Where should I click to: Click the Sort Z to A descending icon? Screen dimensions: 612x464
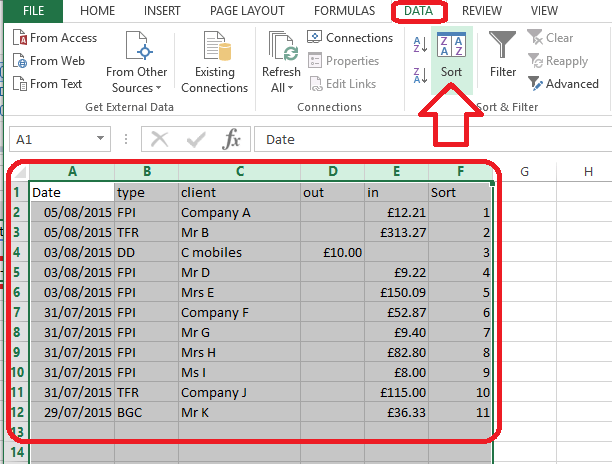pyautogui.click(x=420, y=74)
